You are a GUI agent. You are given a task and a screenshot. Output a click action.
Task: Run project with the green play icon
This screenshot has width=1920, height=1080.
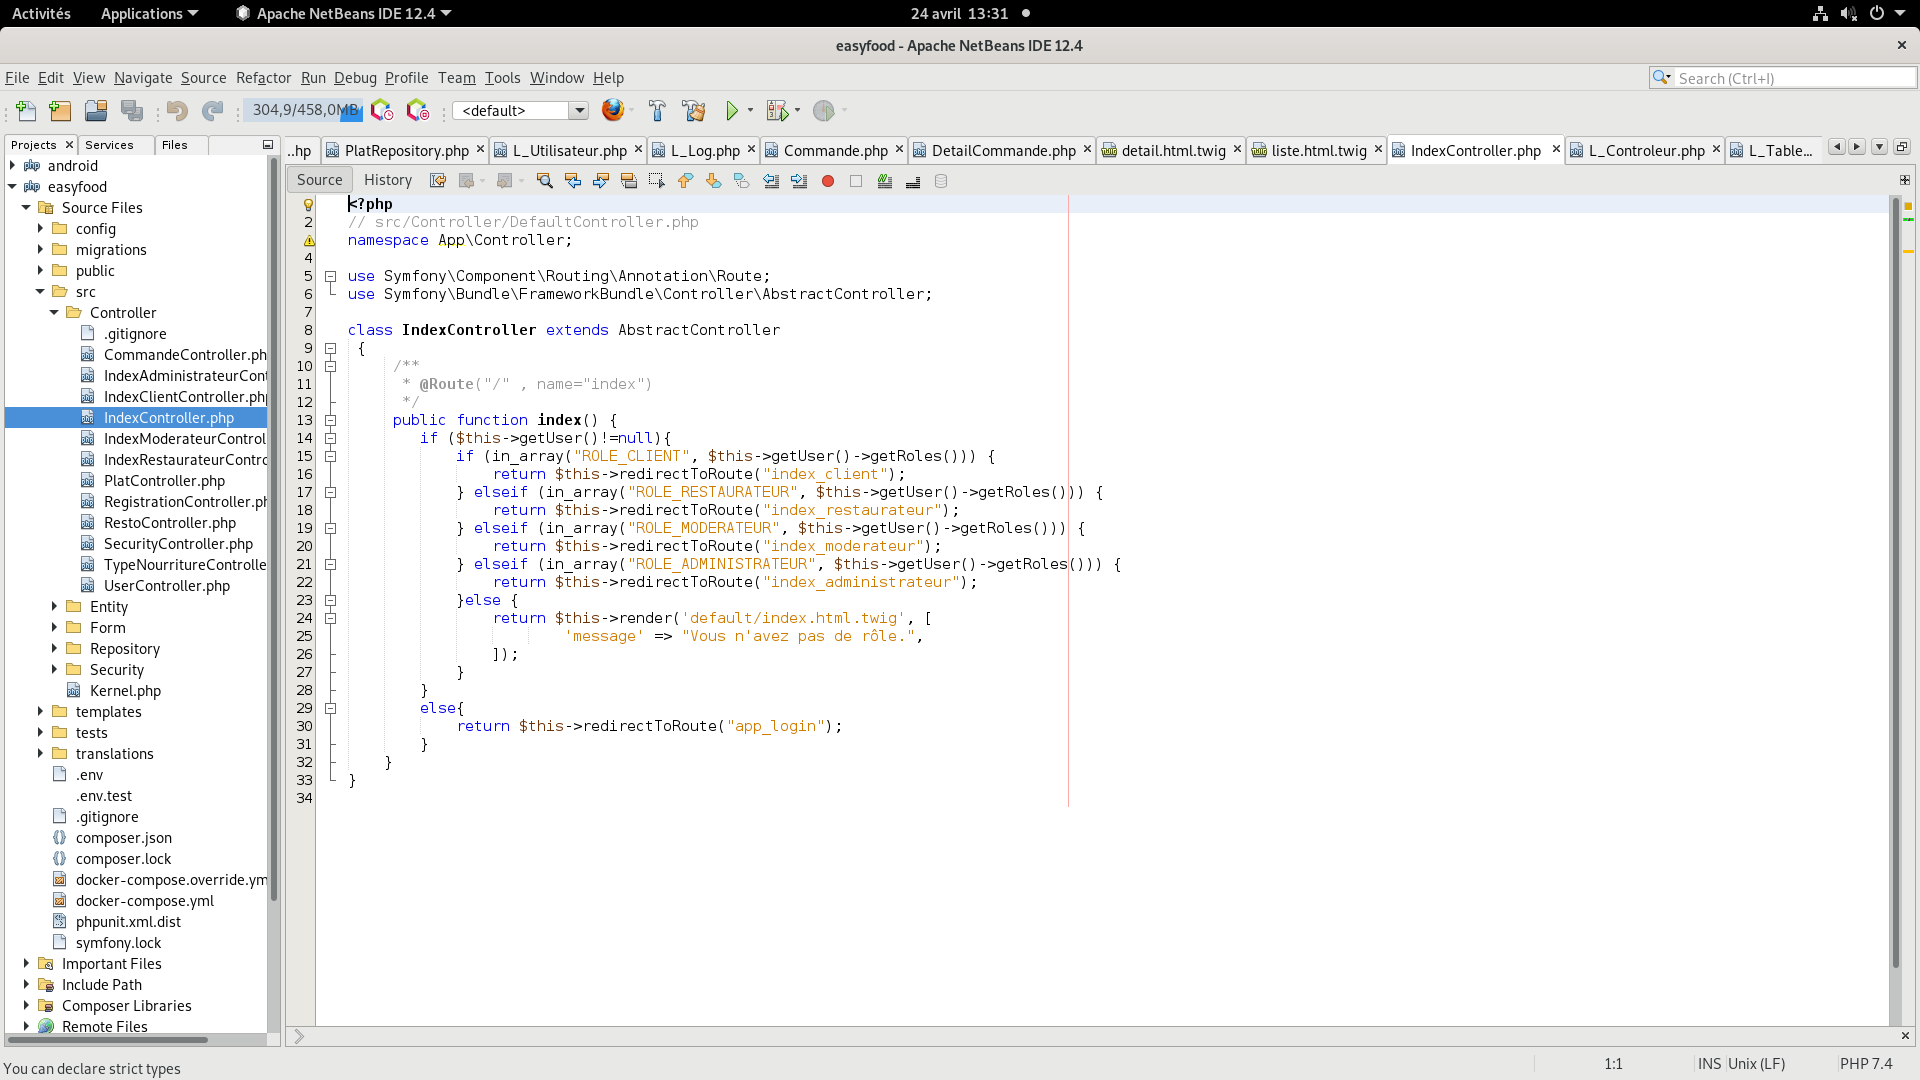[732, 111]
